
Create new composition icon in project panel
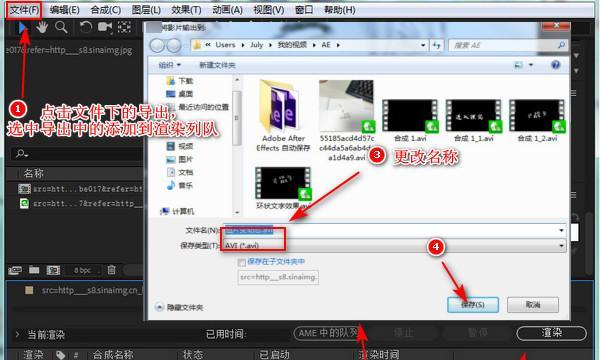(x=53, y=270)
